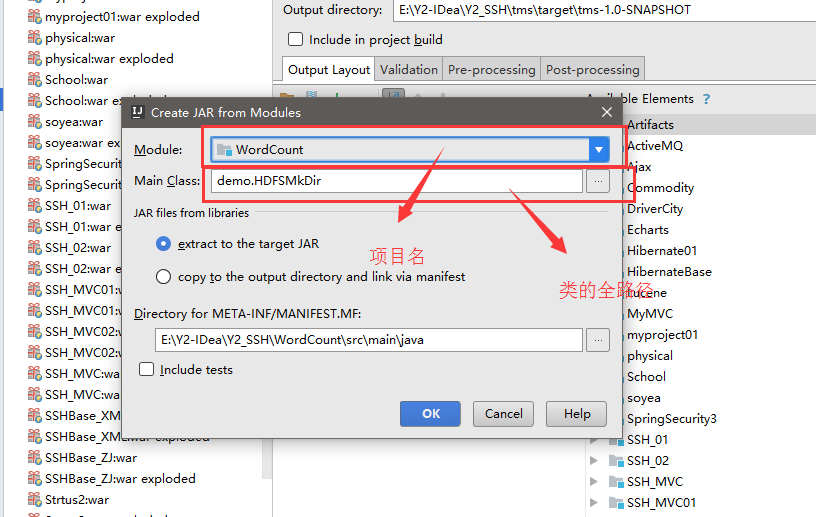Expand the SSH_MVC01 module node
The image size is (816, 517).
point(594,503)
